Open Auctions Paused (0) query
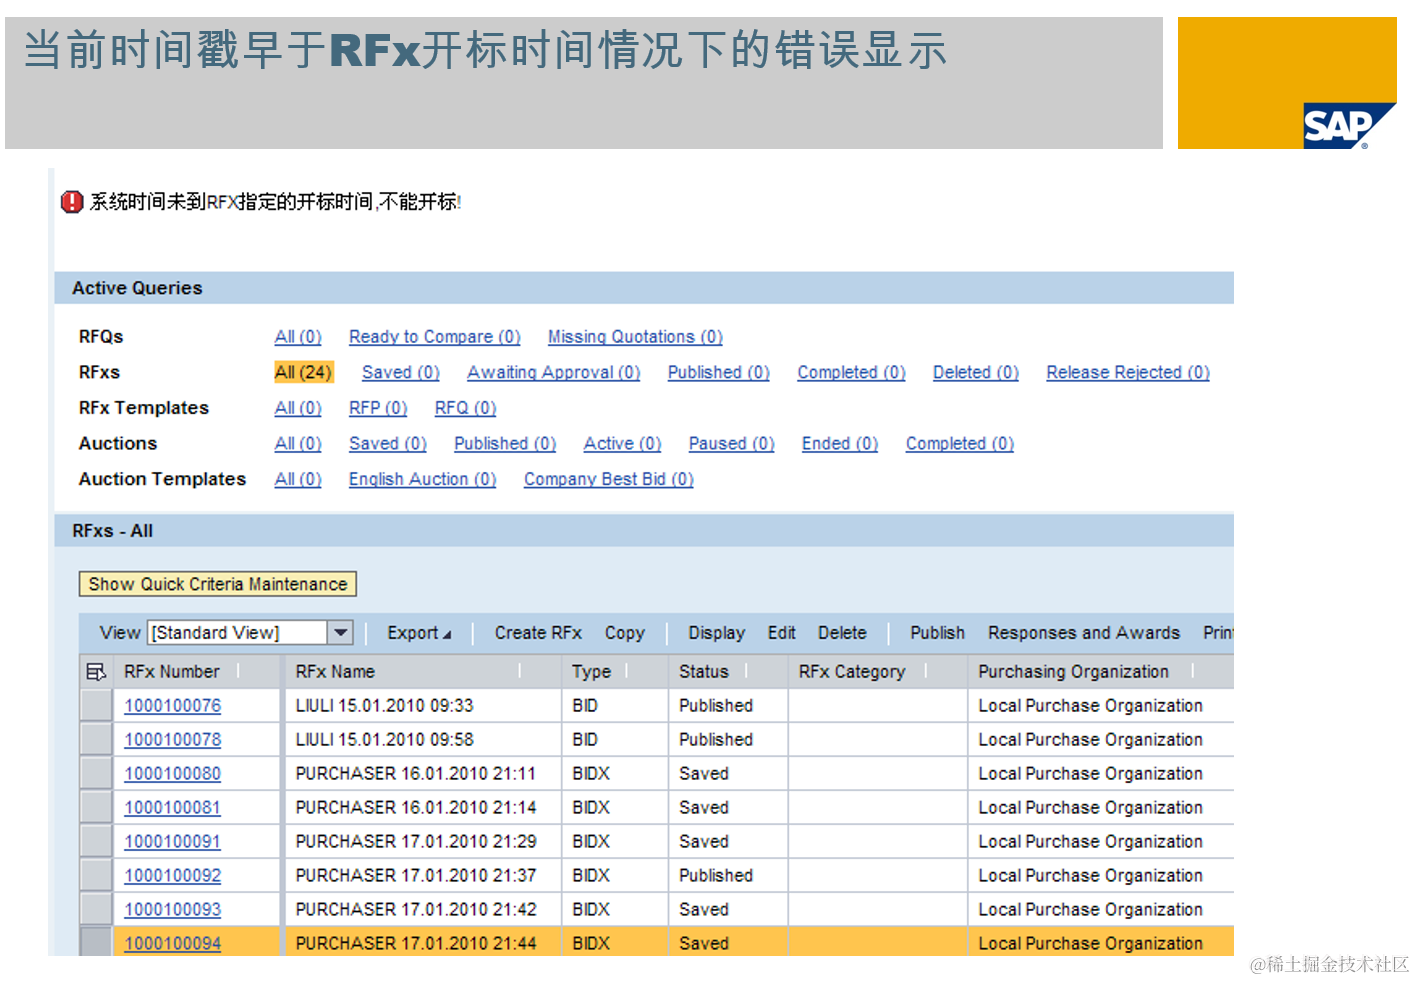Image resolution: width=1416 pixels, height=981 pixels. pos(732,443)
